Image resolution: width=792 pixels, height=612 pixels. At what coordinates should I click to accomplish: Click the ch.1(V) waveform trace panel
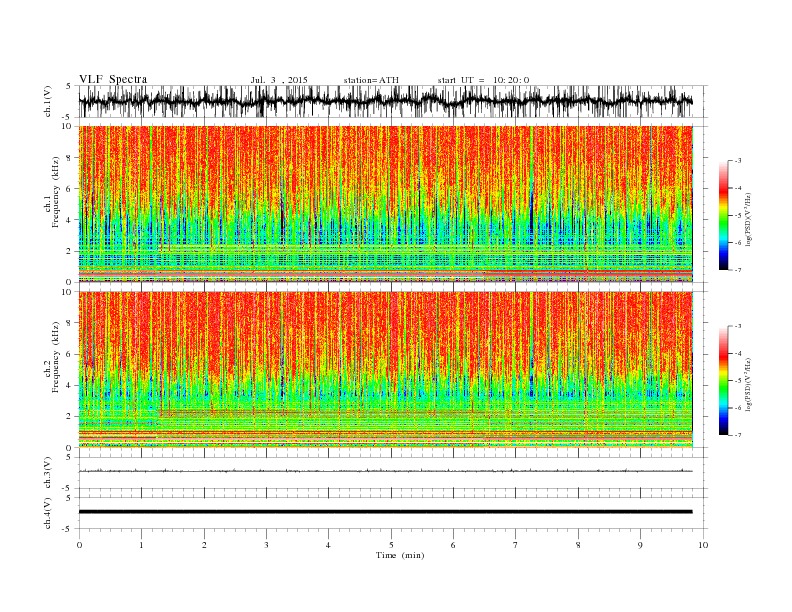(393, 101)
